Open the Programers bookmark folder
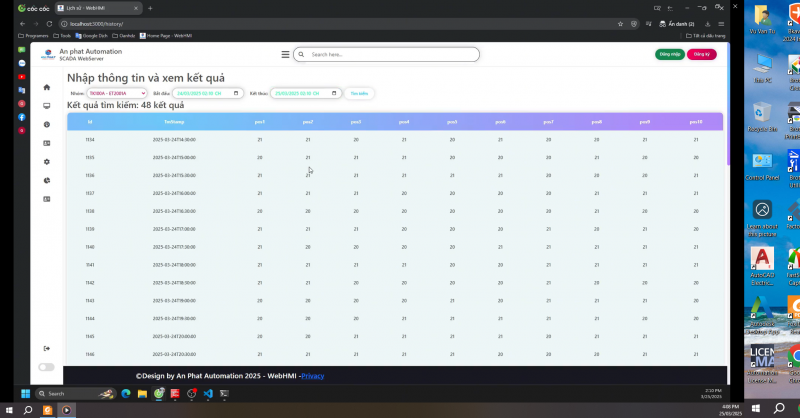Image resolution: width=800 pixels, height=418 pixels. click(x=33, y=36)
